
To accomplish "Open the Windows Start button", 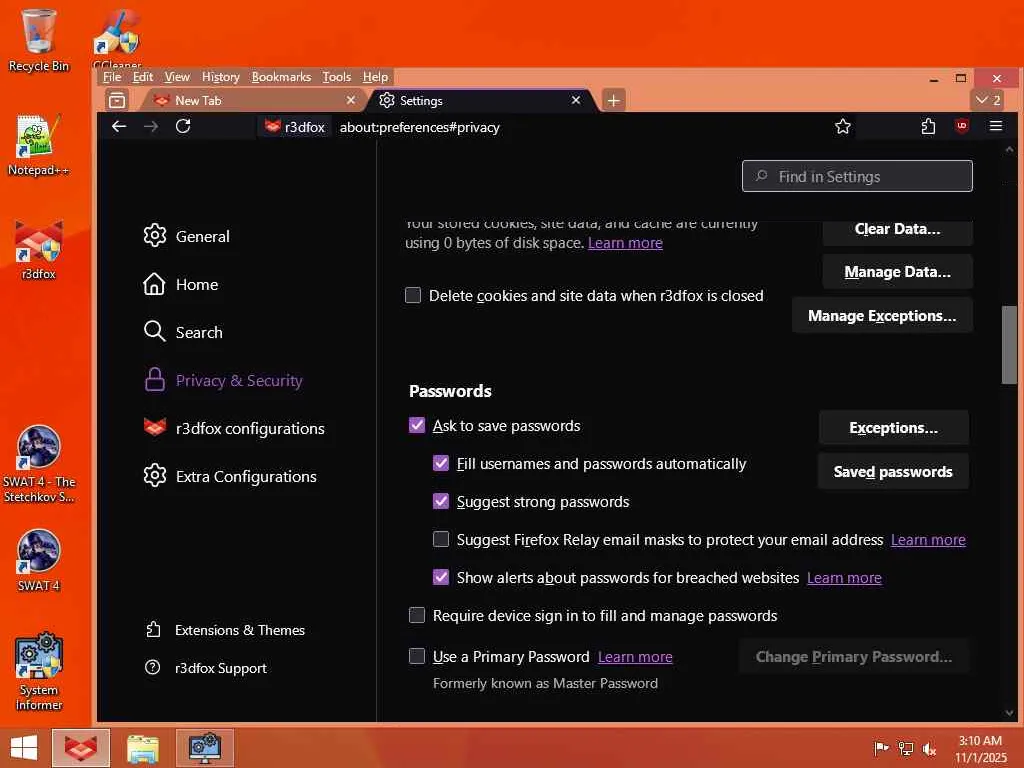I will (x=24, y=748).
